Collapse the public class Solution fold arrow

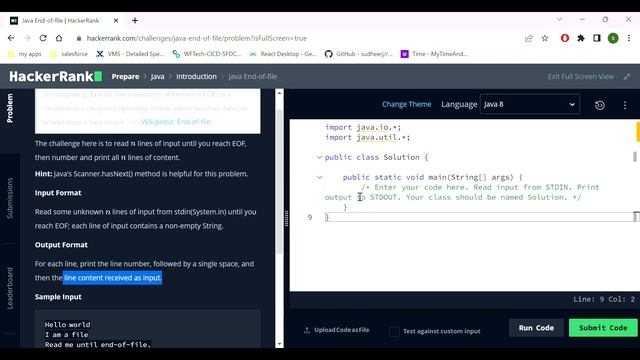pyautogui.click(x=319, y=157)
